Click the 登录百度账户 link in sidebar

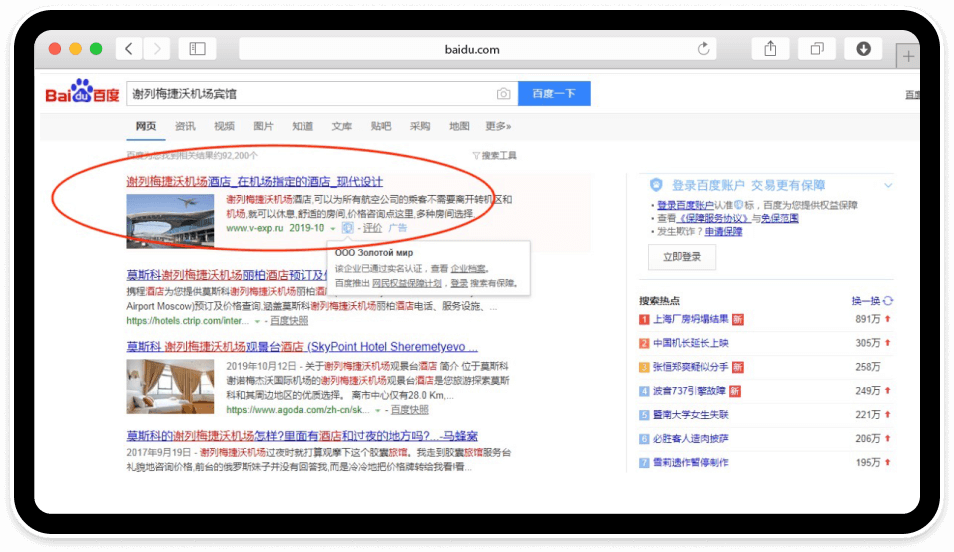coord(685,205)
